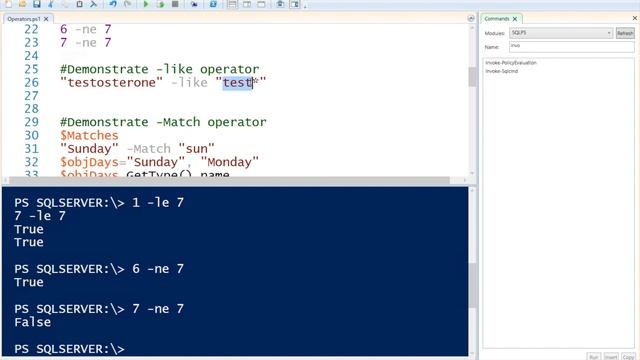Image resolution: width=640 pixels, height=360 pixels.
Task: Click the New script toolbar icon
Action: pyautogui.click(x=8, y=4)
